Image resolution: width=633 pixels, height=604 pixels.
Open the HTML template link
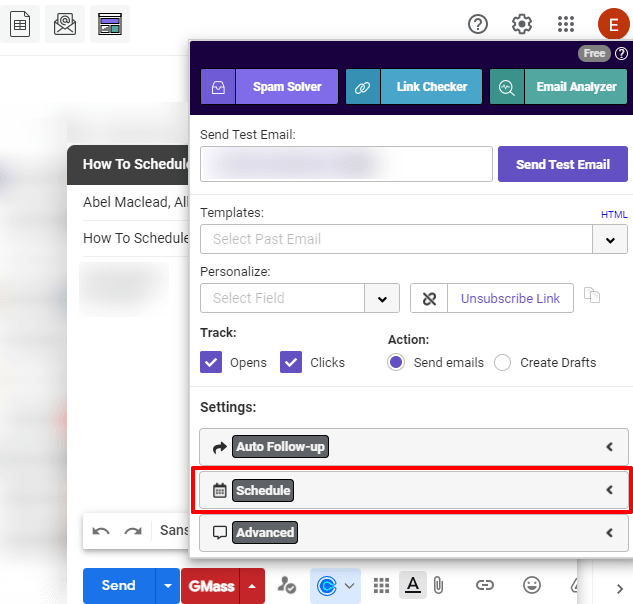(614, 215)
